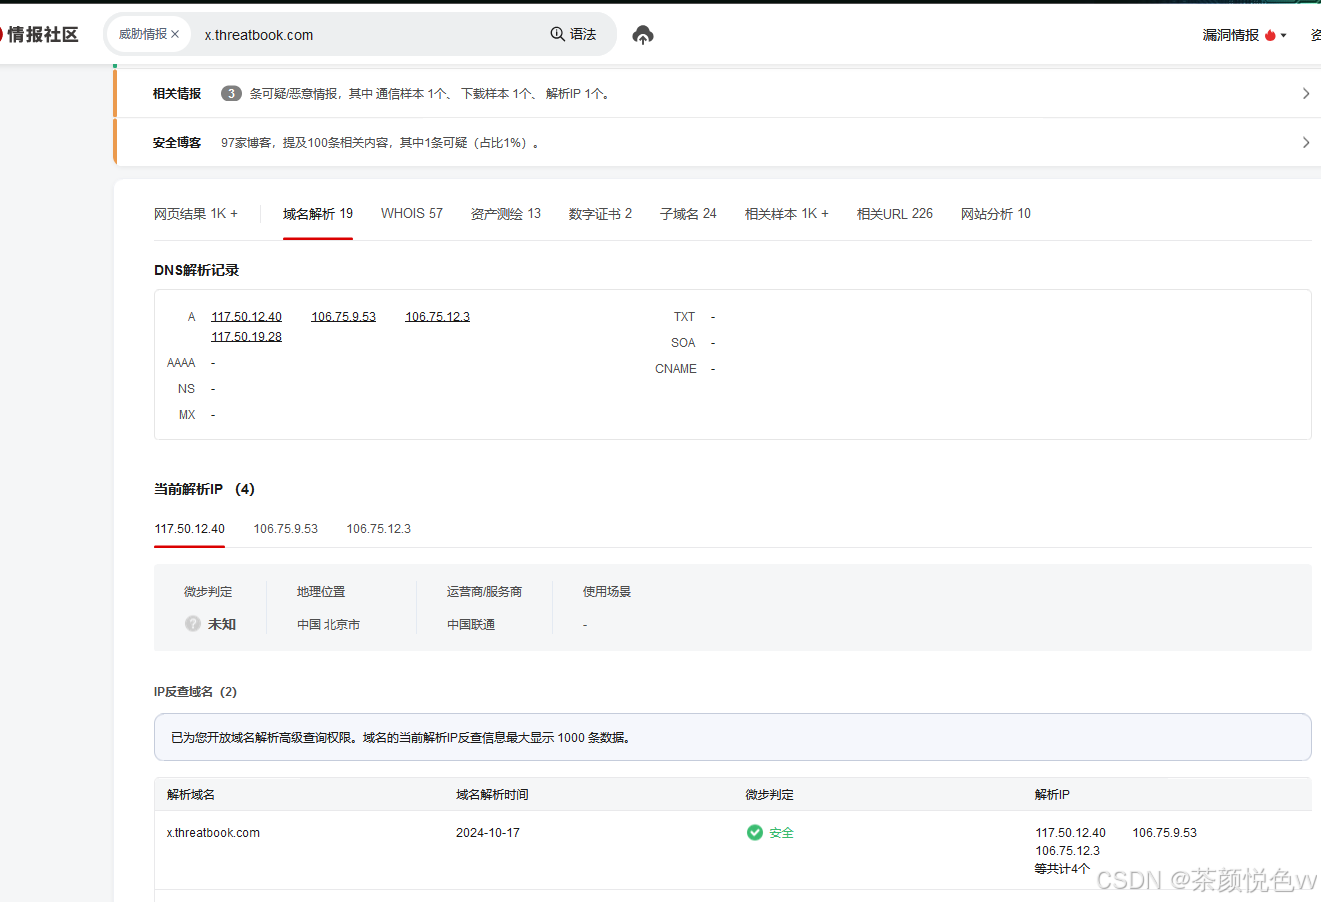Viewport: 1321px width, 902px height.
Task: Open A record link 117.50.19.28
Action: [246, 337]
